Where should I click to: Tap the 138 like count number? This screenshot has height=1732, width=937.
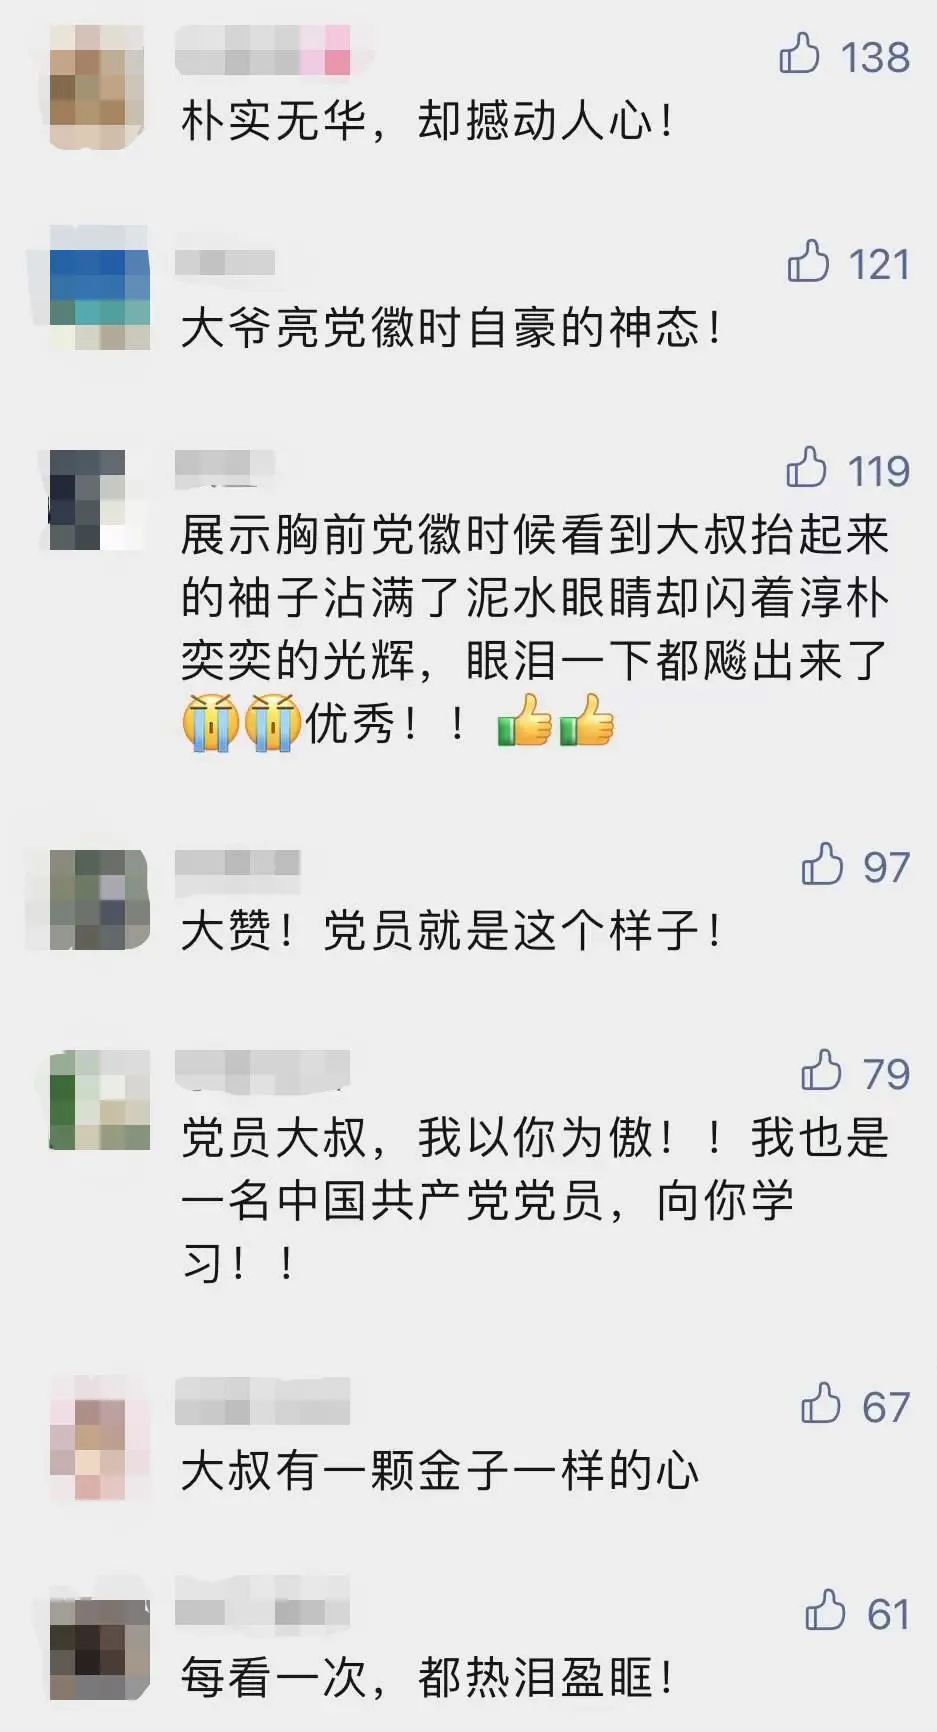pyautogui.click(x=875, y=57)
